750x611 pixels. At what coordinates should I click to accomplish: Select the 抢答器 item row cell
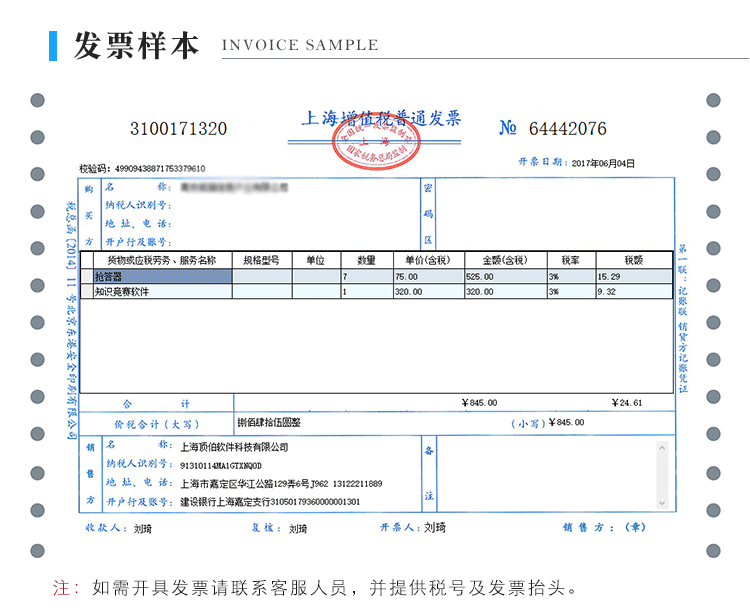(x=162, y=276)
